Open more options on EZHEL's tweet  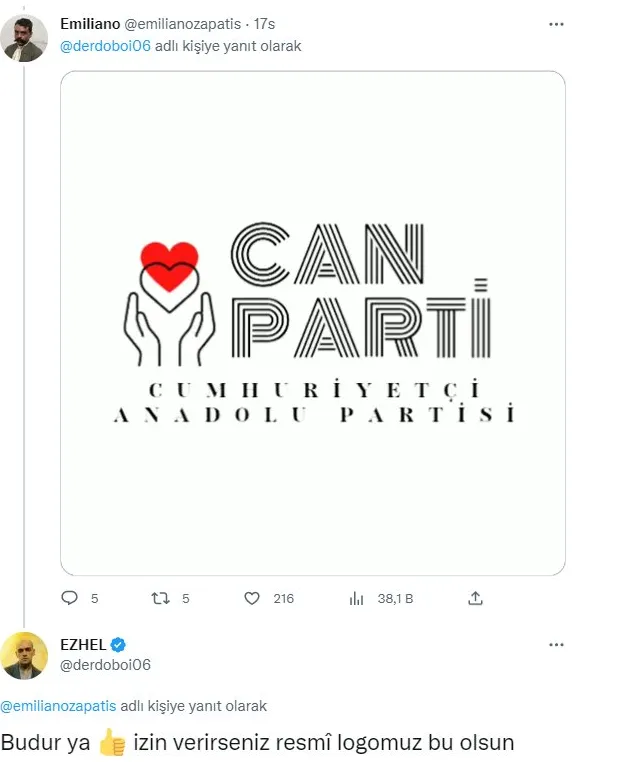tap(556, 645)
